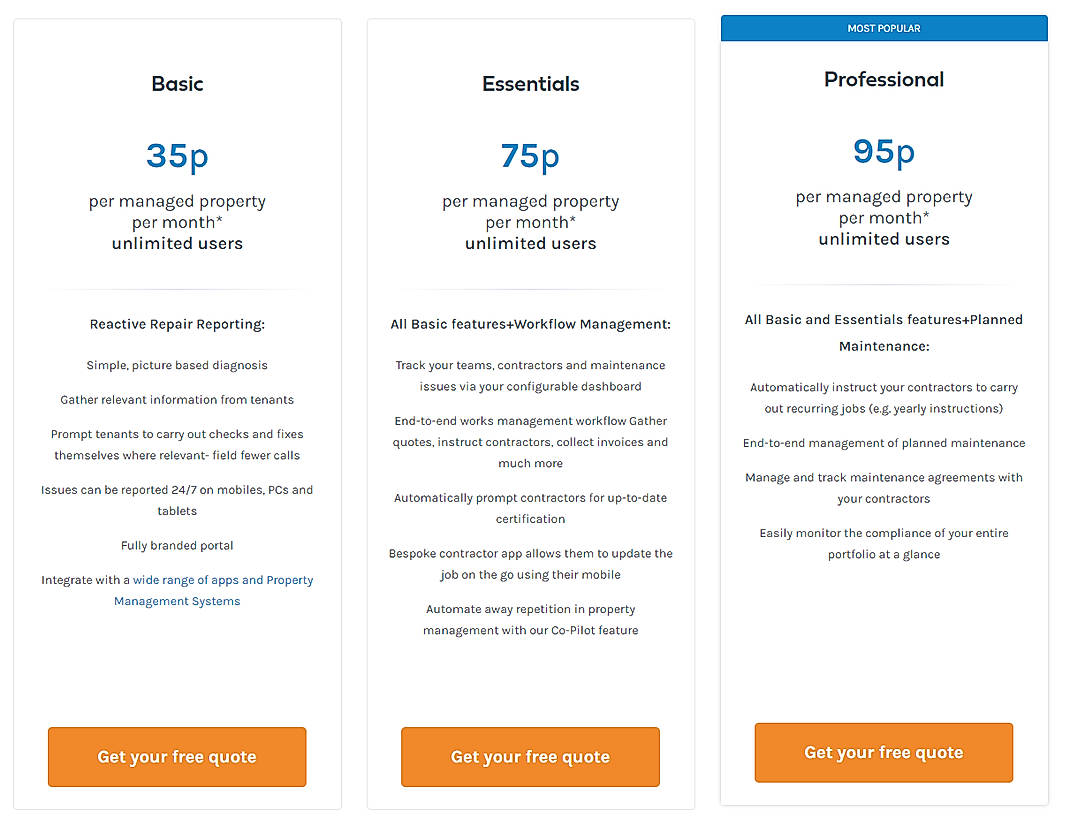Select the 95p price label

coord(883,151)
